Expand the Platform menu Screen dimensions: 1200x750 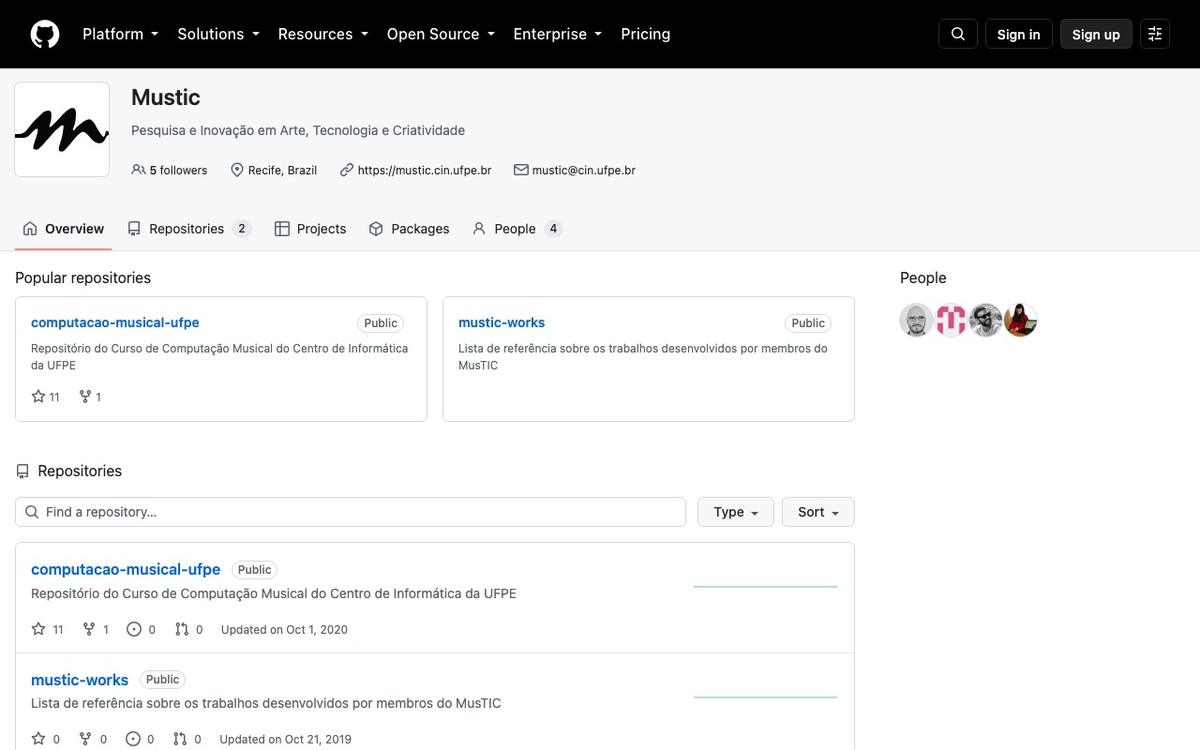click(120, 34)
